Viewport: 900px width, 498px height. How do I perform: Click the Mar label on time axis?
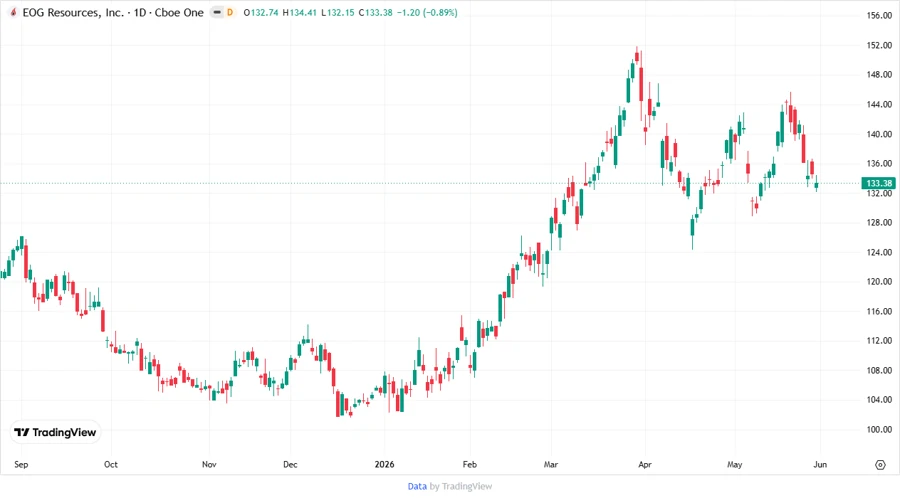pos(551,464)
